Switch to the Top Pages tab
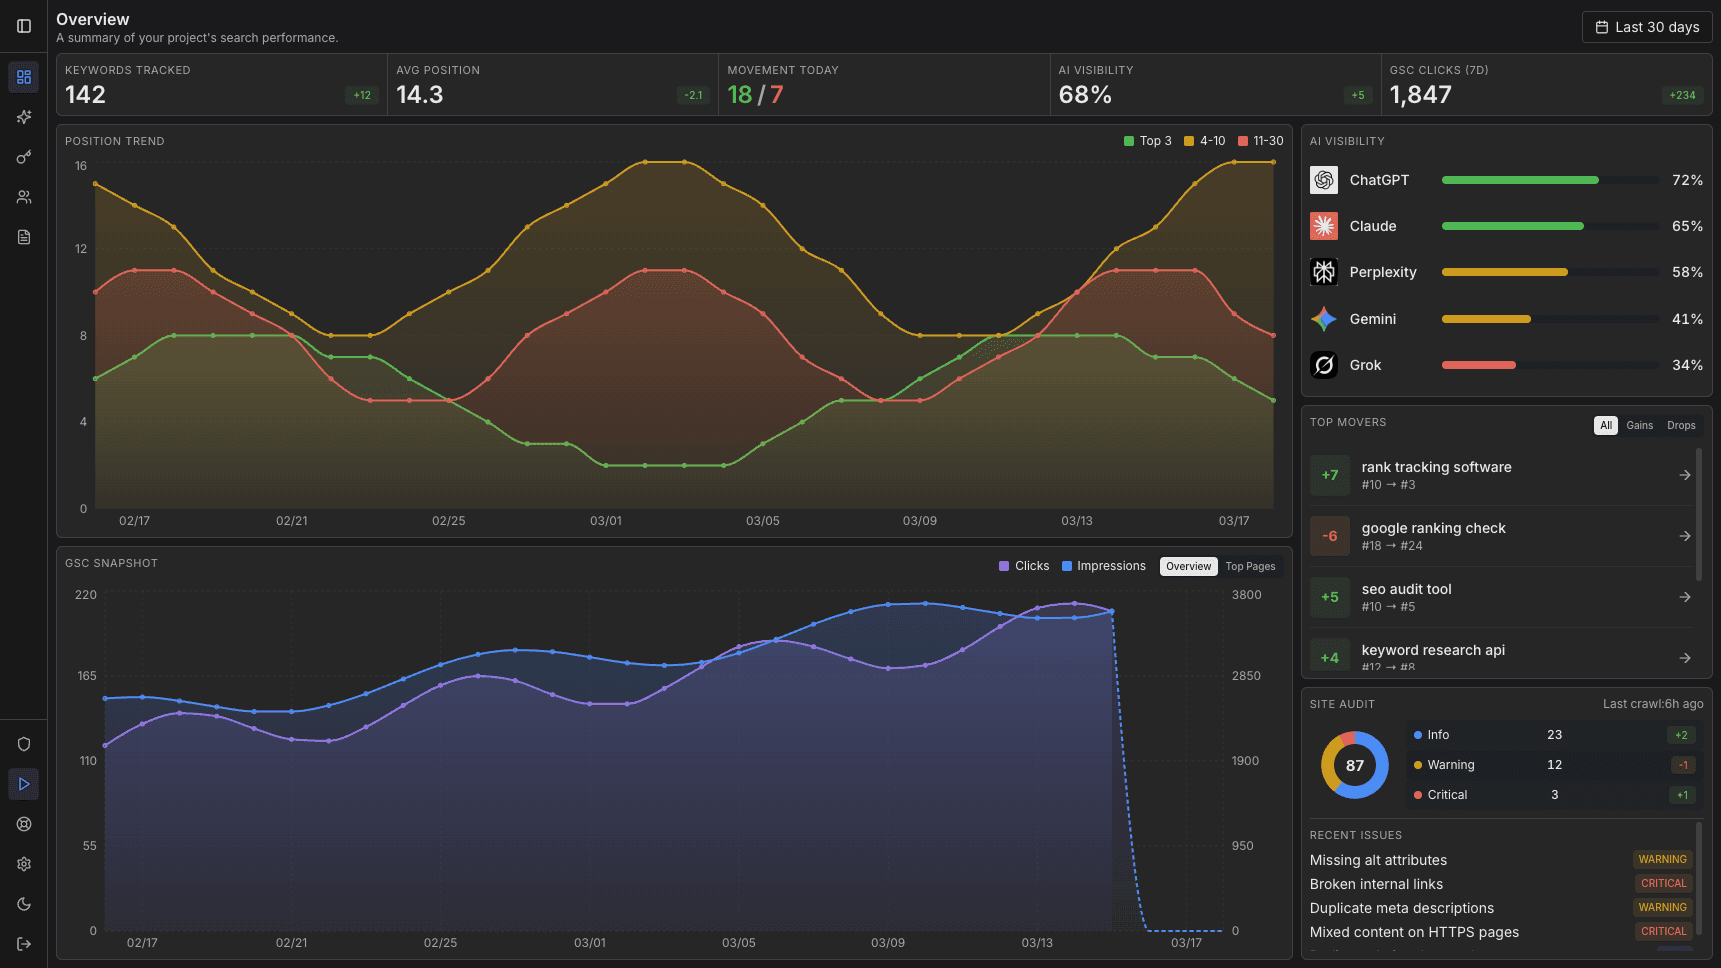The height and width of the screenshot is (968, 1721). click(1250, 566)
